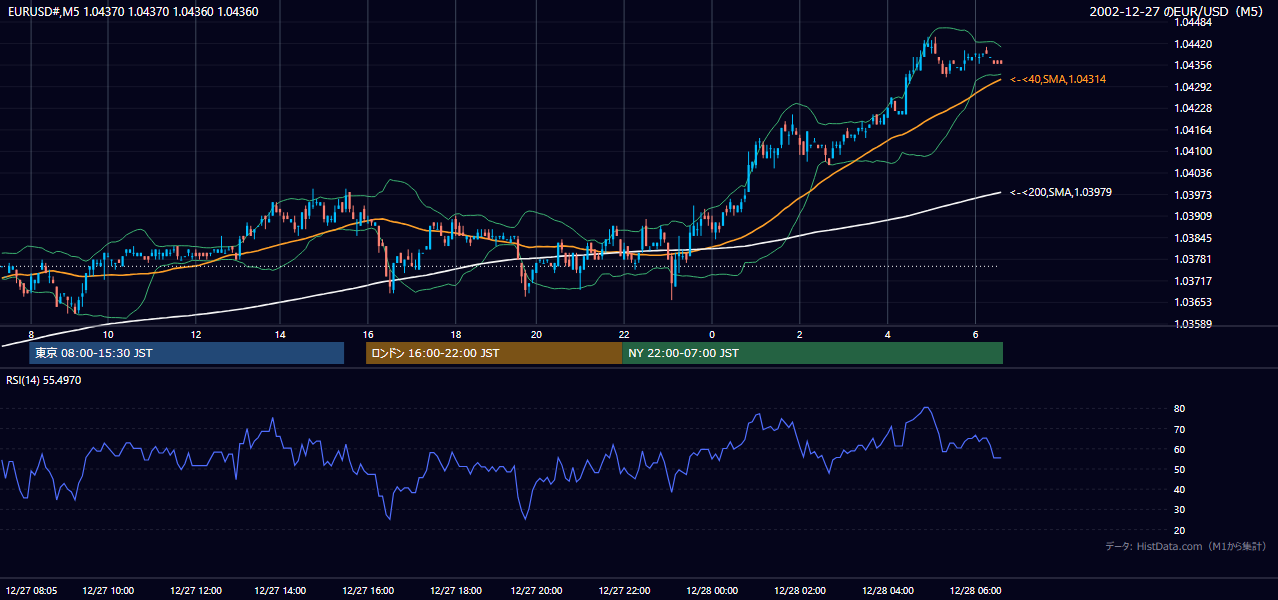Click the London 16:00-22:00 JST session bar

[x=494, y=353]
